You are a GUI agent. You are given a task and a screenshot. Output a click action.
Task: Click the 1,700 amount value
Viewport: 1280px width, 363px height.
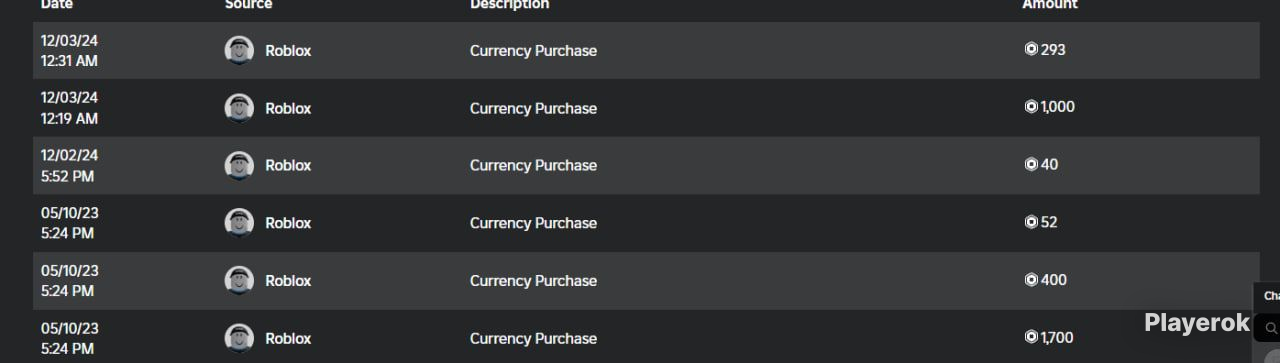(x=1057, y=337)
